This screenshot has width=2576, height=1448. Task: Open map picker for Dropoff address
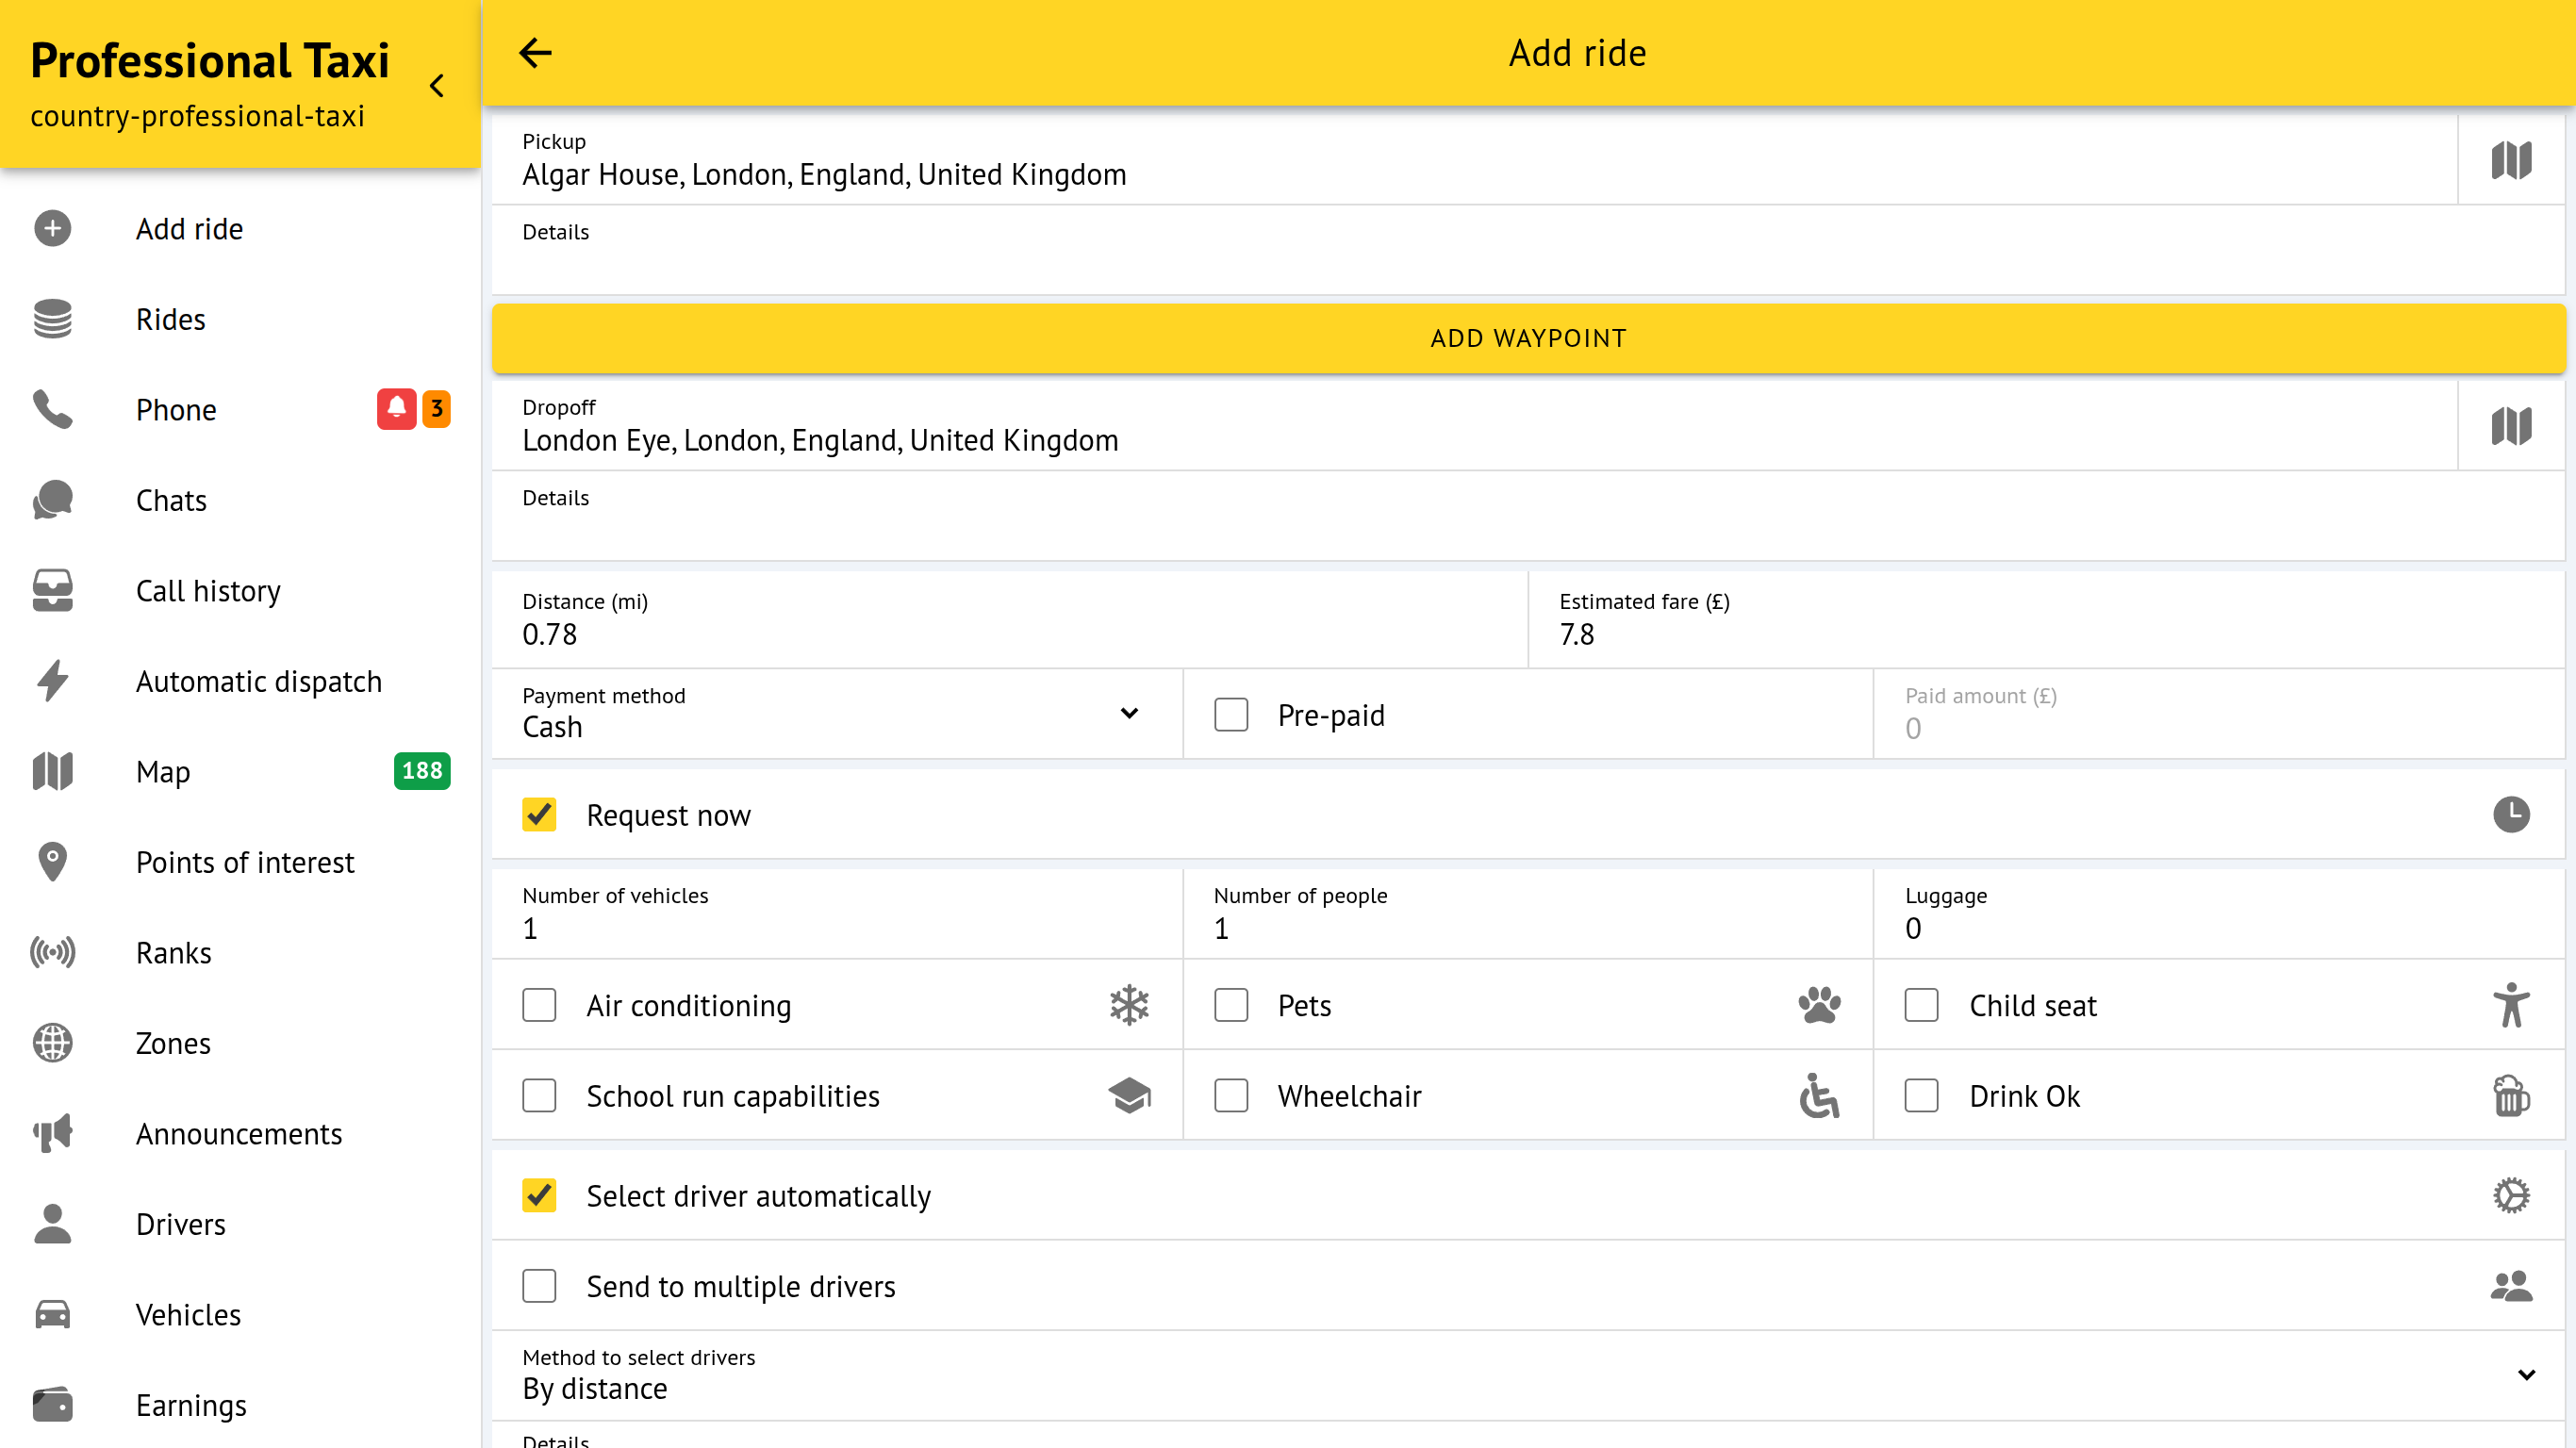(x=2510, y=426)
